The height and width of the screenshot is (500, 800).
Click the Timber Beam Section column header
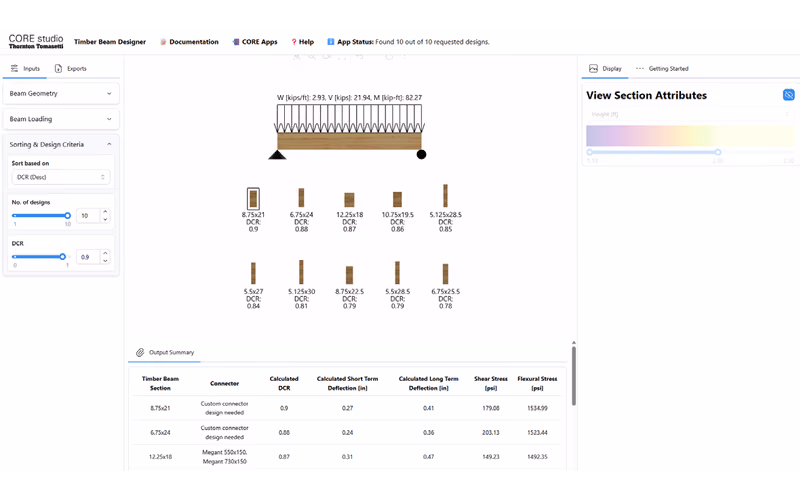160,383
